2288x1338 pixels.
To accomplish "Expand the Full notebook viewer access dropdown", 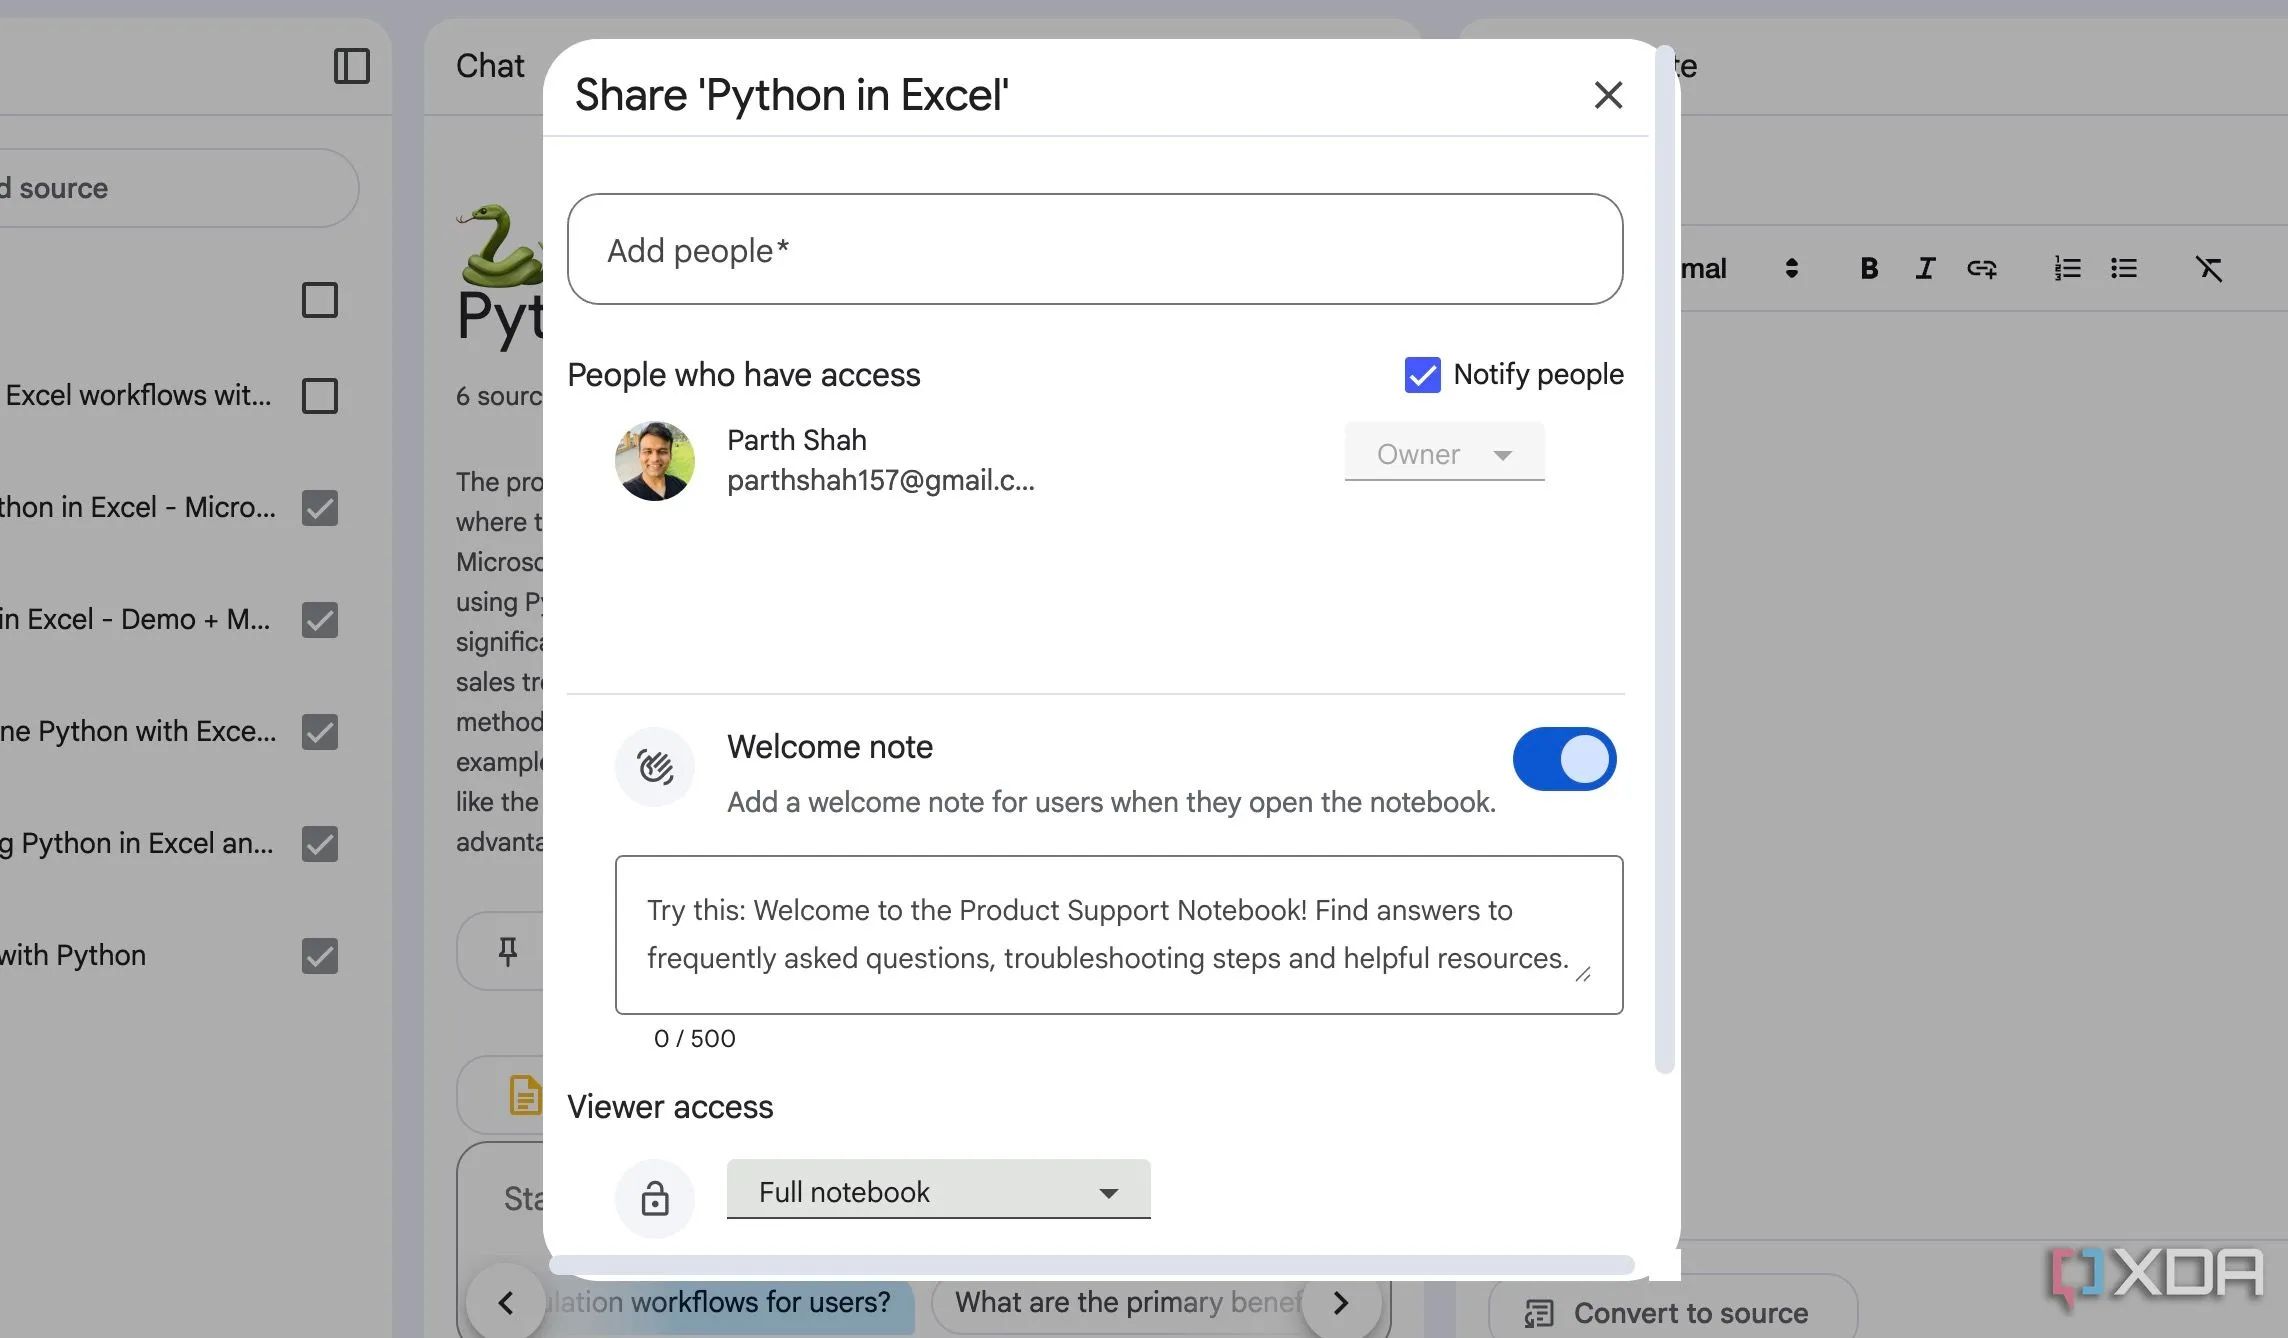I will pyautogui.click(x=938, y=1190).
